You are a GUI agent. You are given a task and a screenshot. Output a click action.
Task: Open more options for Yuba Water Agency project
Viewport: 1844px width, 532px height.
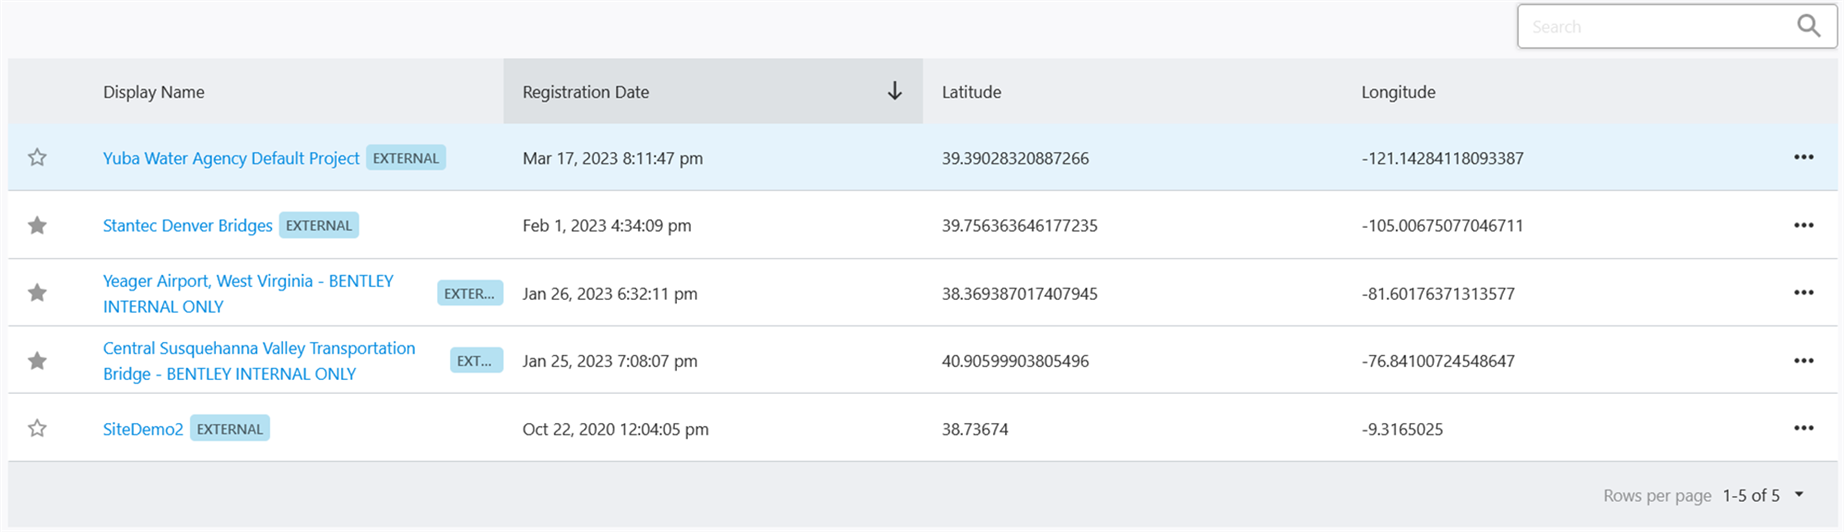coord(1803,157)
